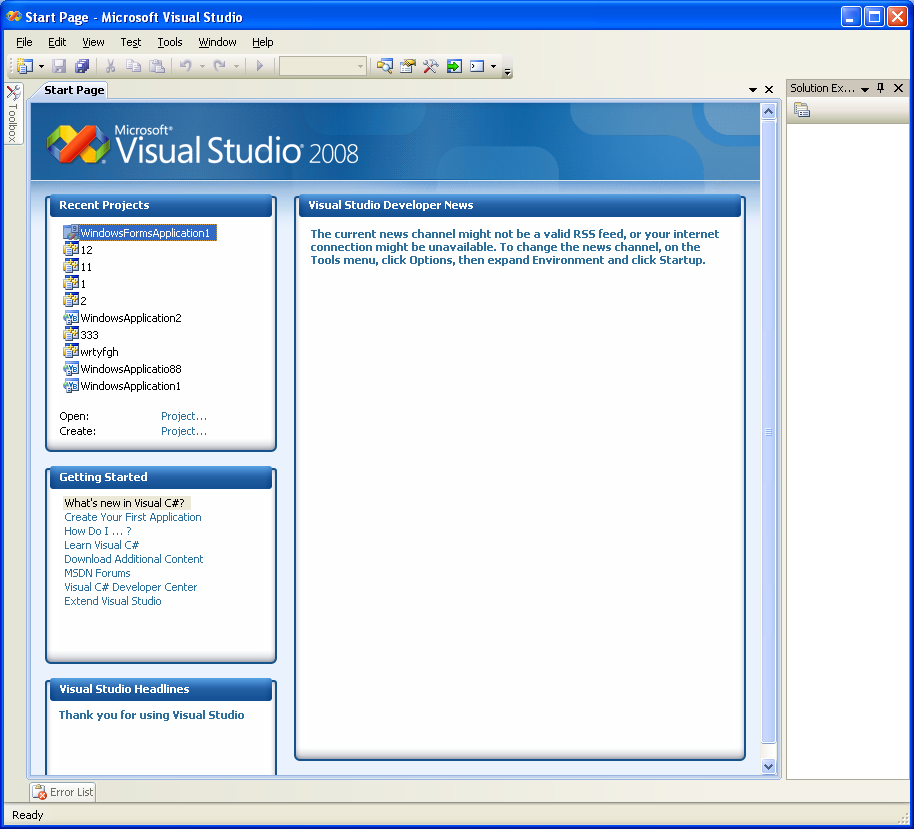The image size is (914, 829).
Task: Click the Cut scissors icon
Action: pos(110,66)
